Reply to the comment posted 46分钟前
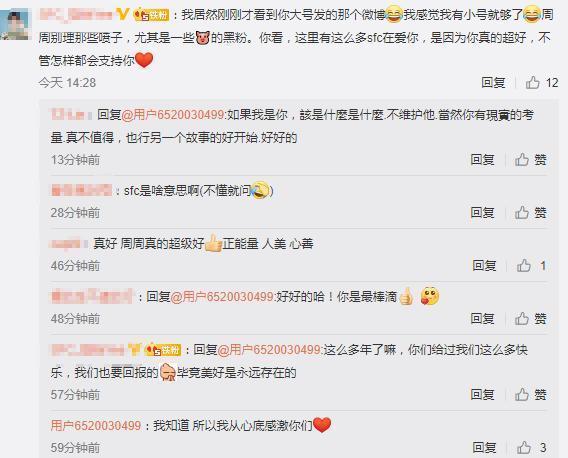Viewport: 568px width, 458px height. coord(484,266)
